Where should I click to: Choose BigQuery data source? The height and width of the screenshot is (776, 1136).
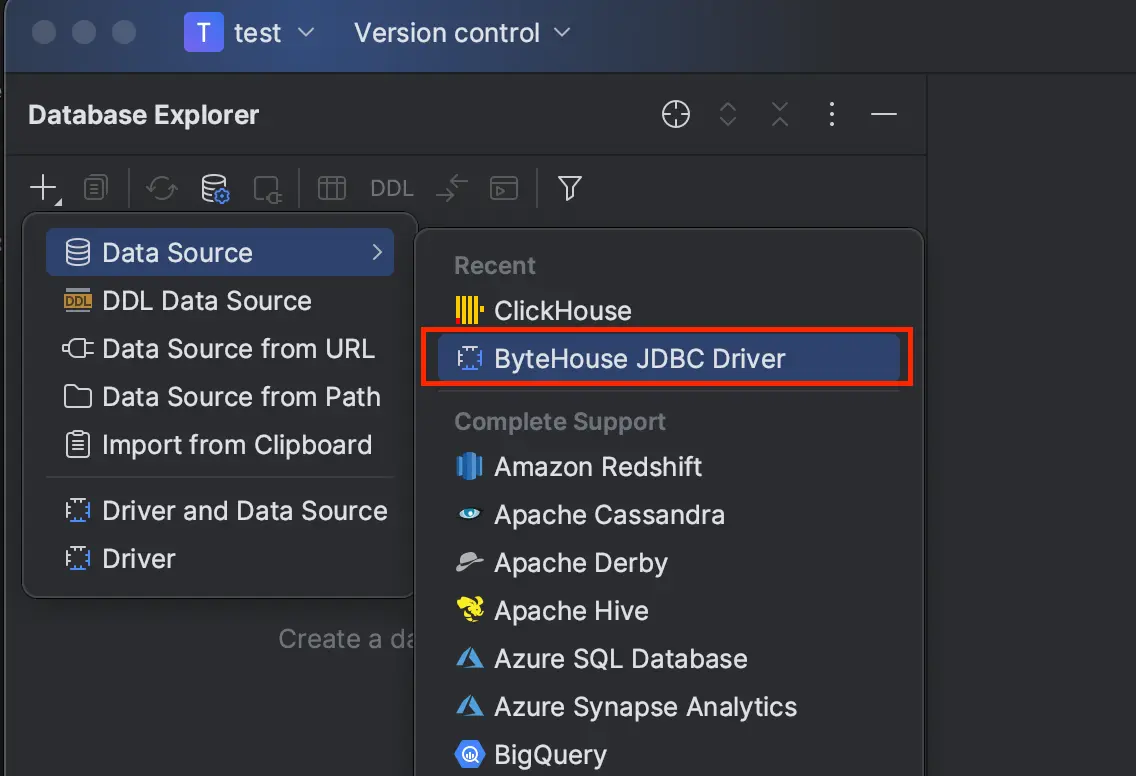point(669,754)
